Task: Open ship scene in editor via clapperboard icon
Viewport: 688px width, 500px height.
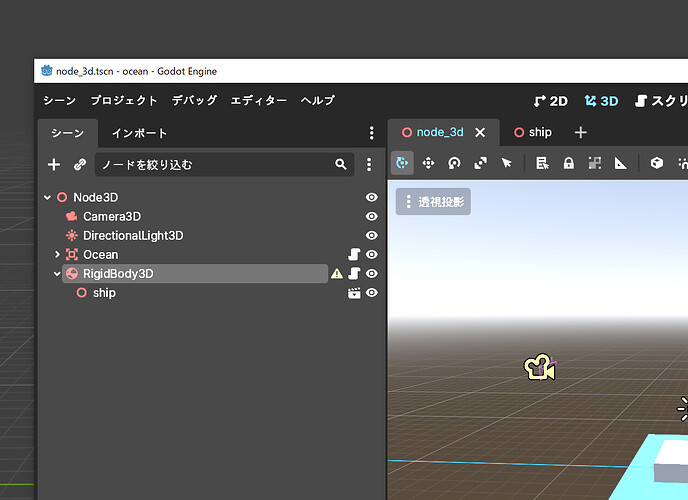Action: (354, 293)
